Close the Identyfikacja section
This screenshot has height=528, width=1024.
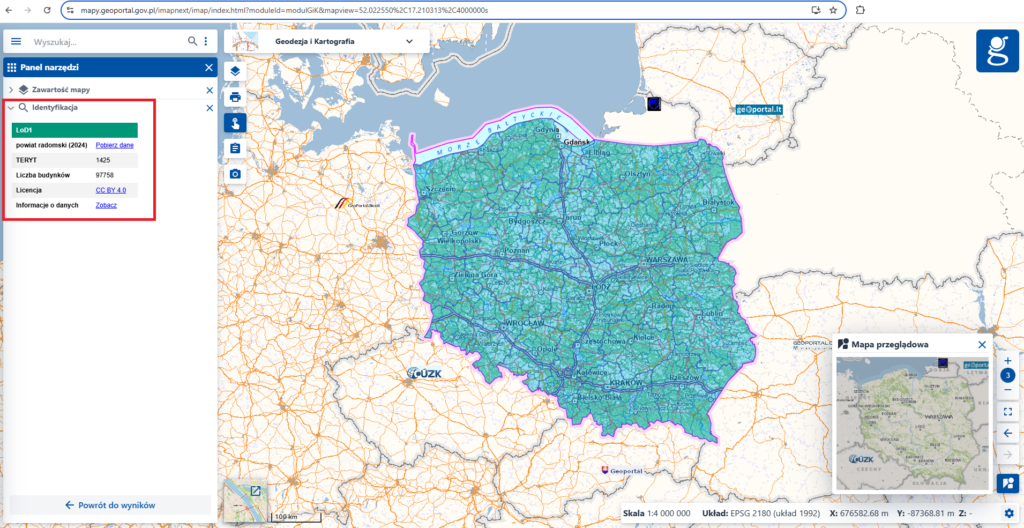click(x=210, y=108)
